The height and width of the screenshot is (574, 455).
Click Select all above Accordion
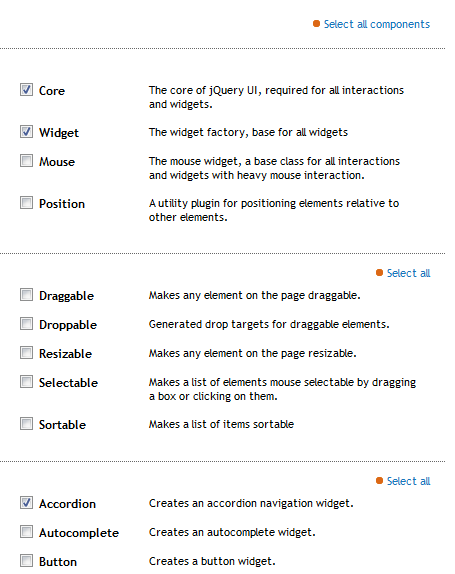409,481
